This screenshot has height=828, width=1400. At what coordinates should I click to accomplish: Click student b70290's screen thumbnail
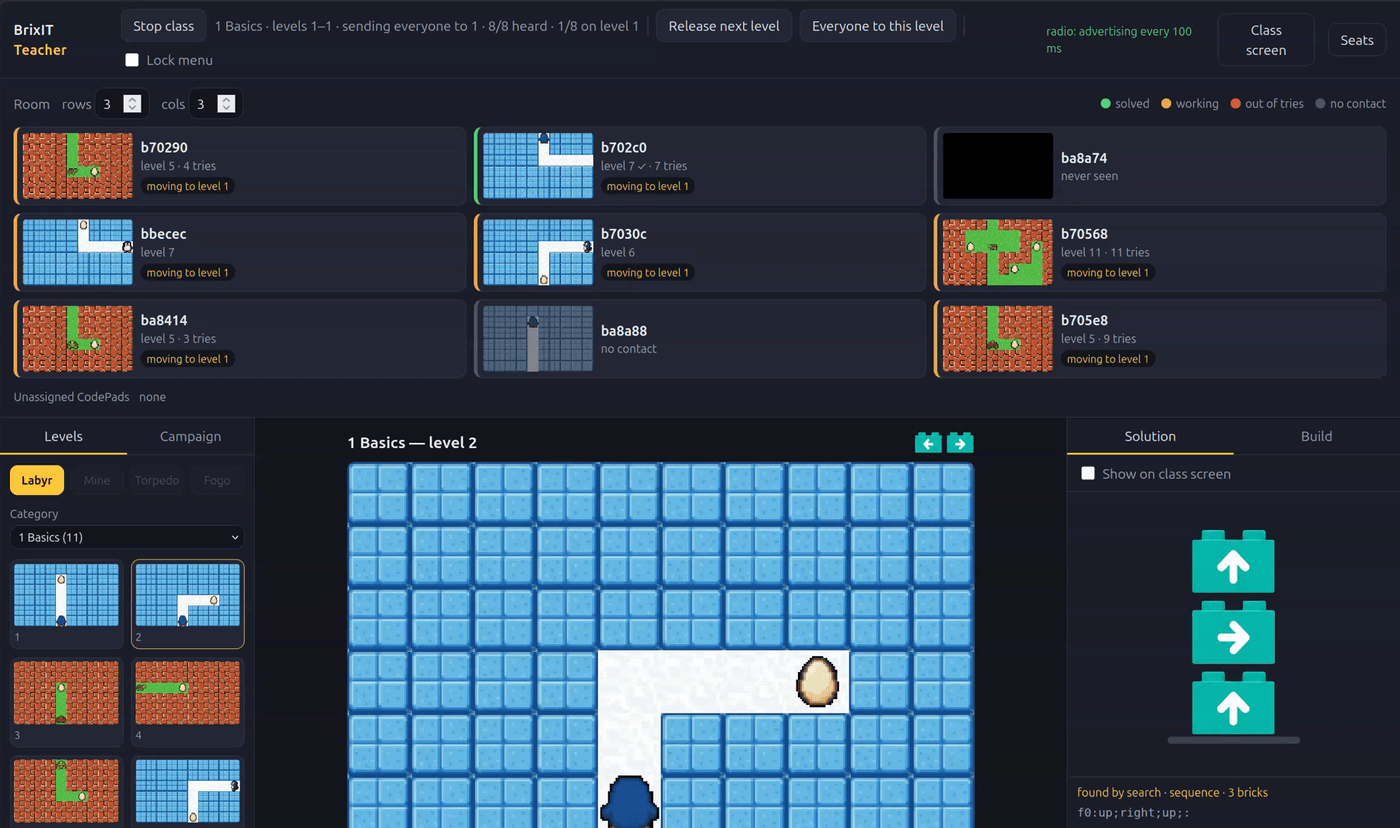[x=77, y=166]
